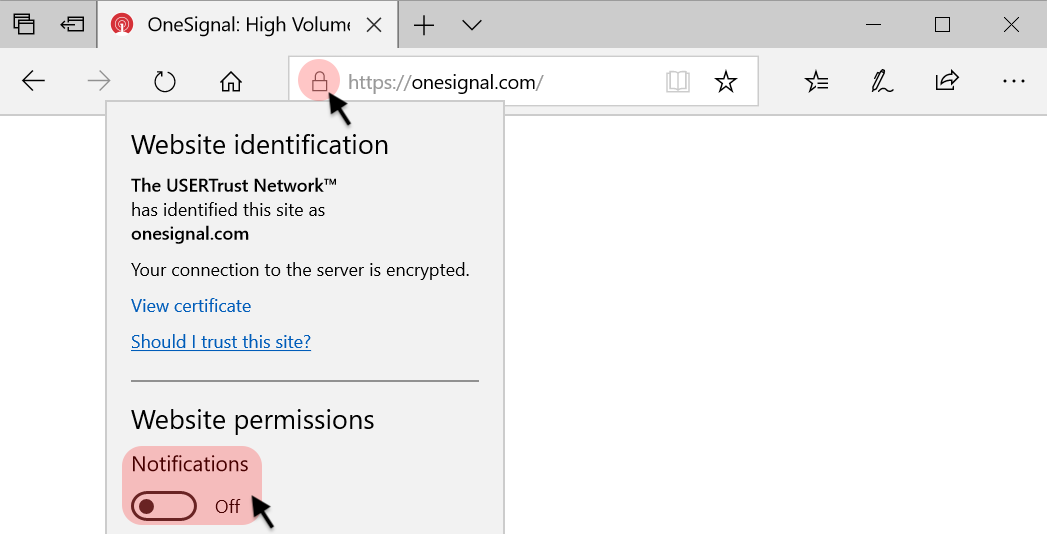This screenshot has width=1047, height=534.
Task: Add page to favorites star
Action: tap(726, 82)
